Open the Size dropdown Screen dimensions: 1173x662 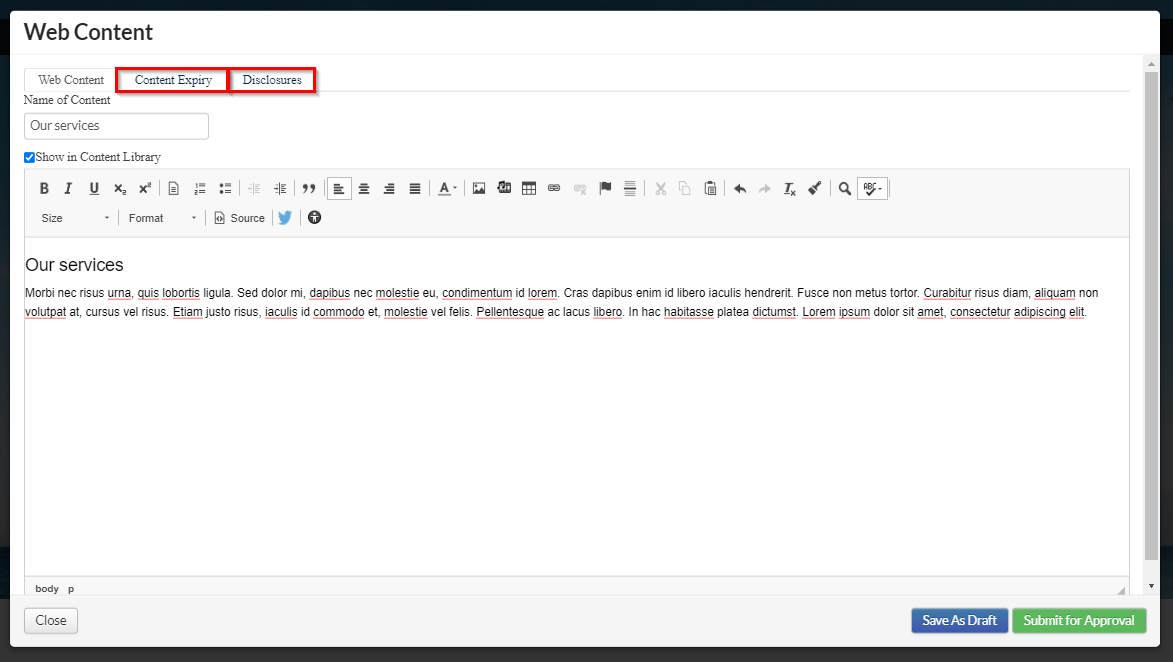pos(75,218)
